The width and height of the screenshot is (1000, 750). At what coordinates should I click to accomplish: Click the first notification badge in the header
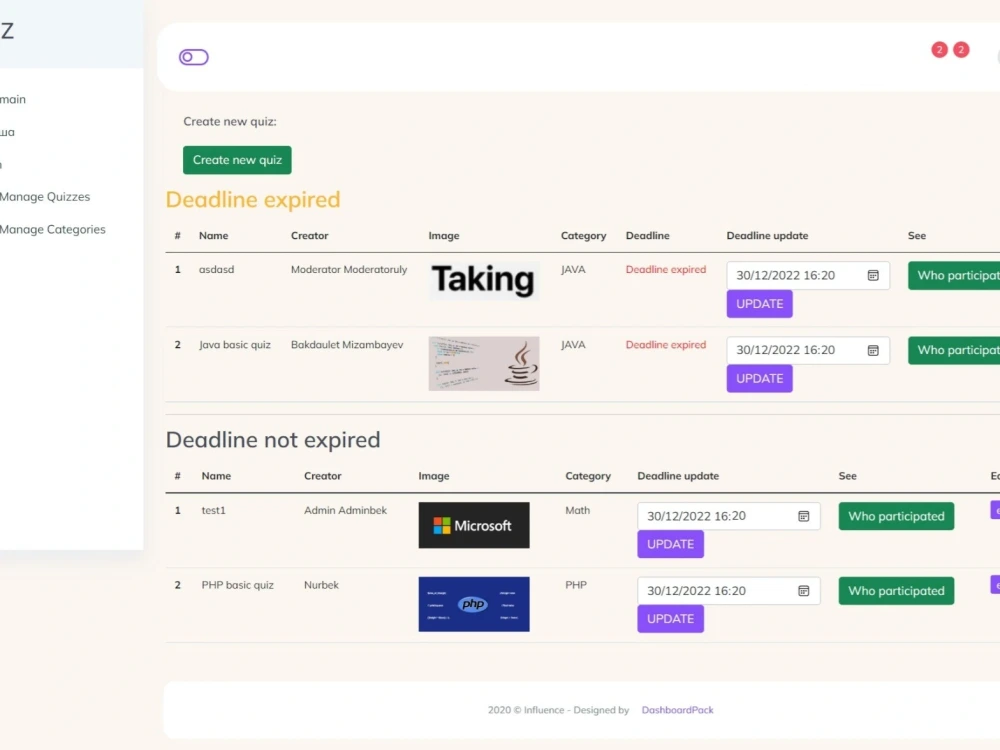[939, 49]
